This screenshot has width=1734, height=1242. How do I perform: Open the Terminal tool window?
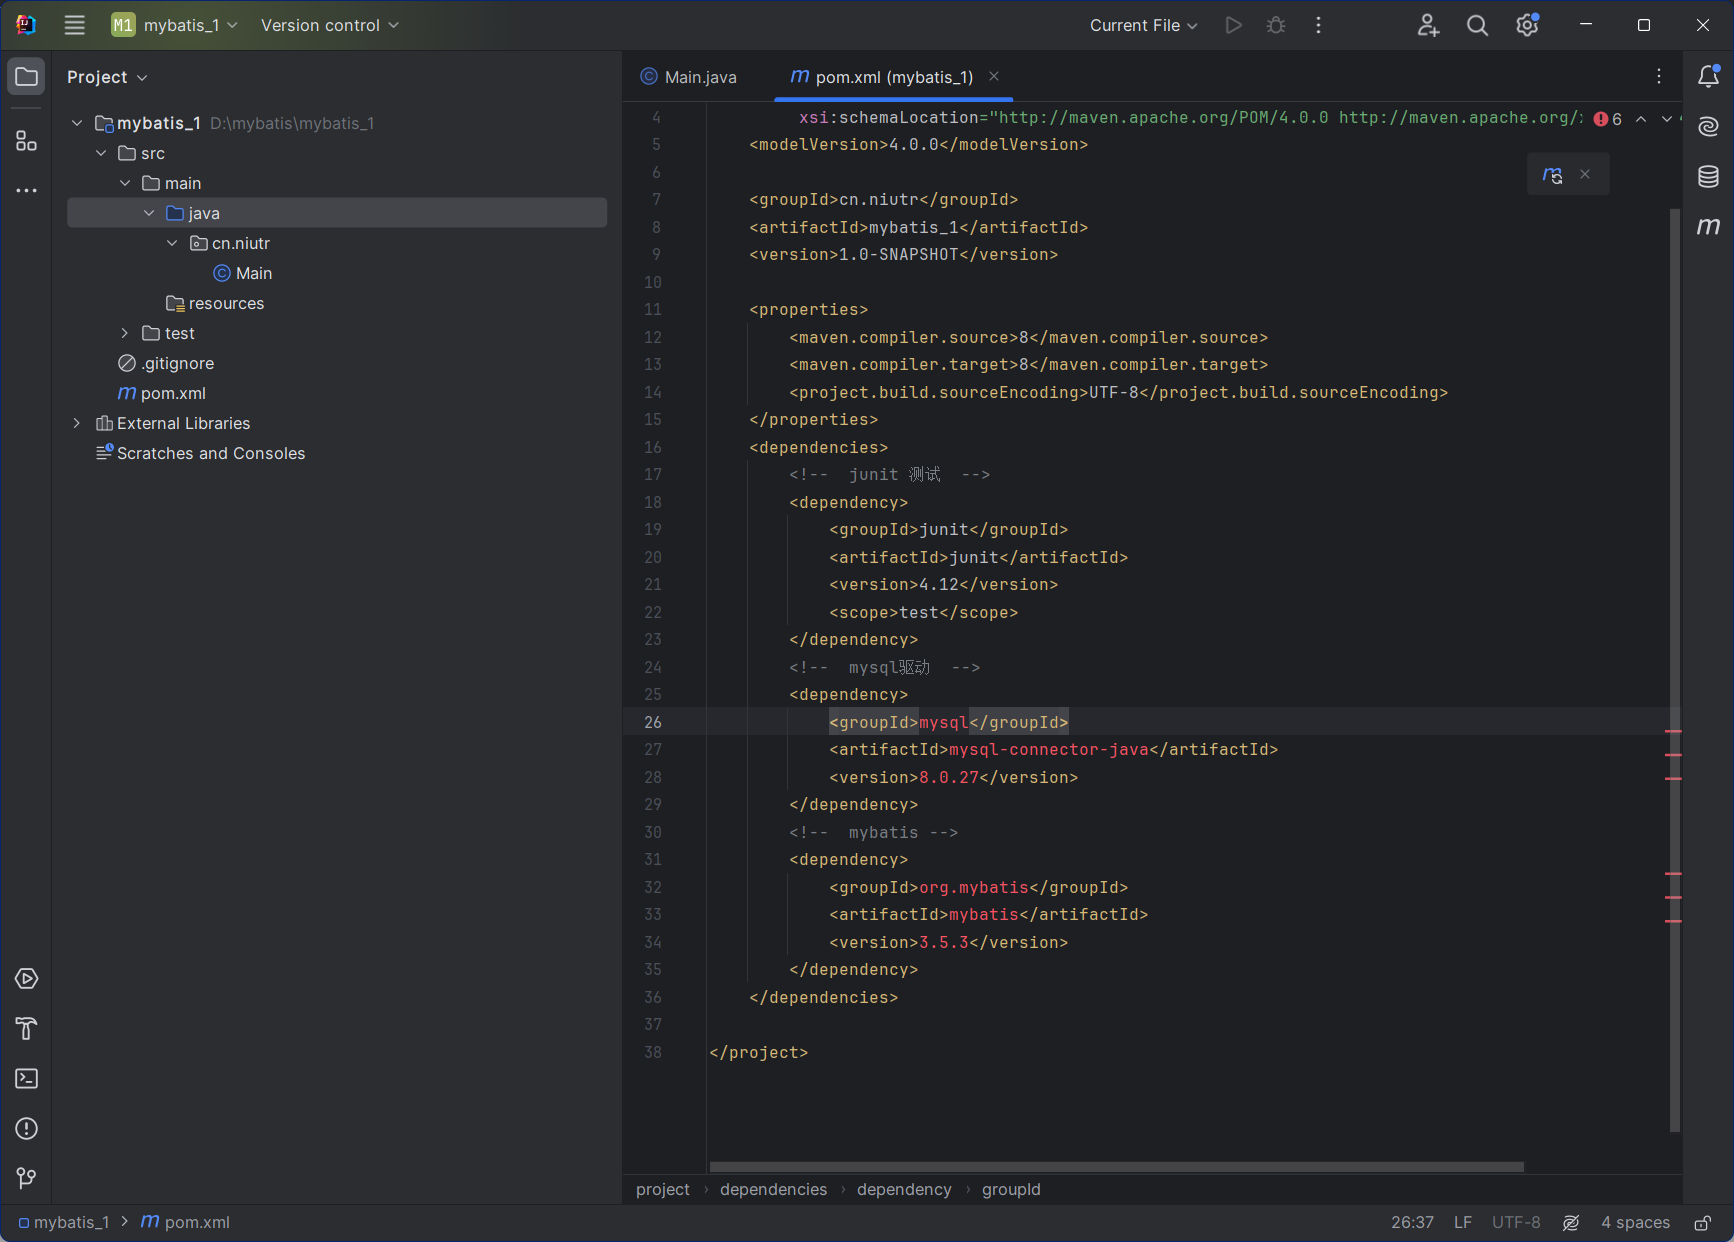(x=26, y=1078)
